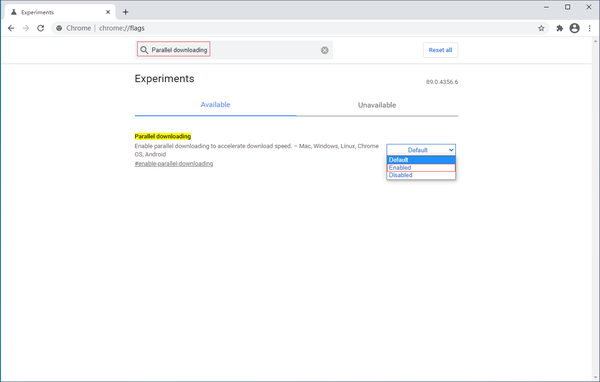
Task: Choose Enabled in the dropdown list
Action: (x=421, y=168)
